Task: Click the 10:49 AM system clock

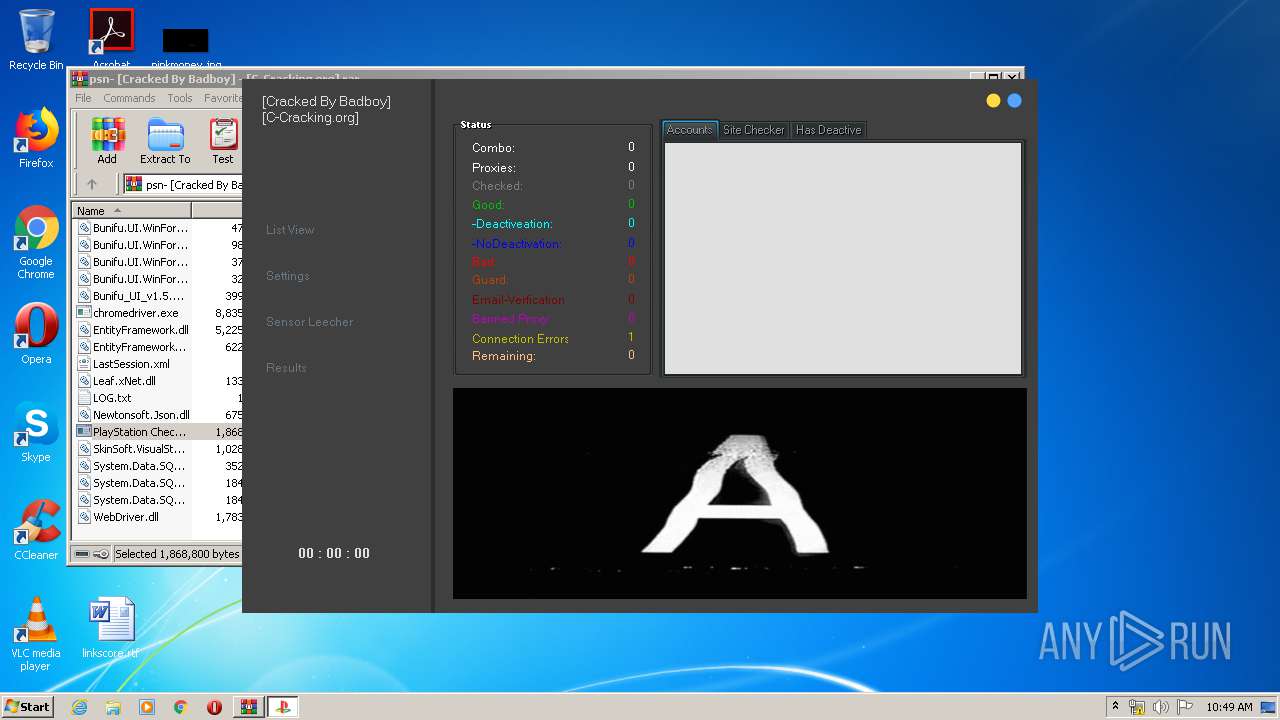Action: coord(1229,707)
